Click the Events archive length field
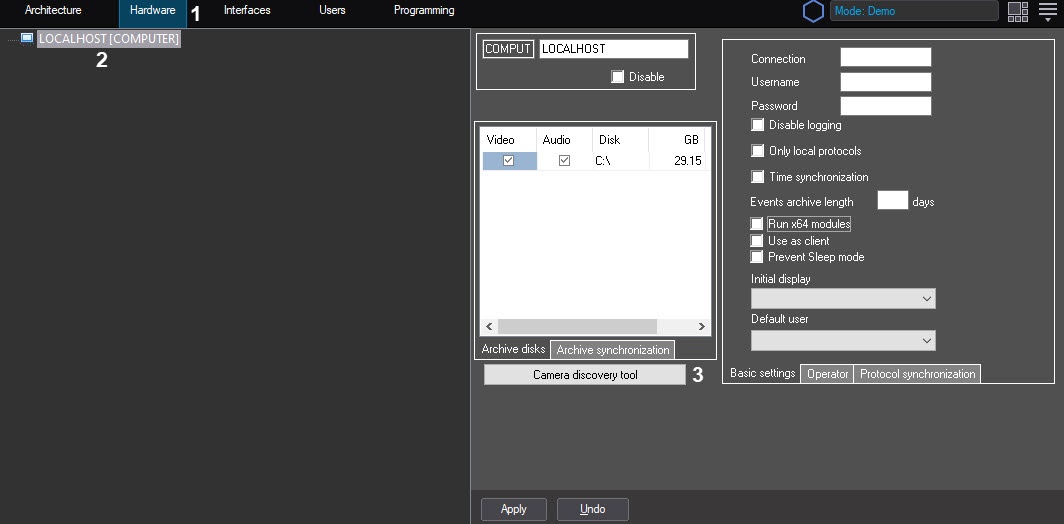This screenshot has width=1064, height=524. point(892,201)
